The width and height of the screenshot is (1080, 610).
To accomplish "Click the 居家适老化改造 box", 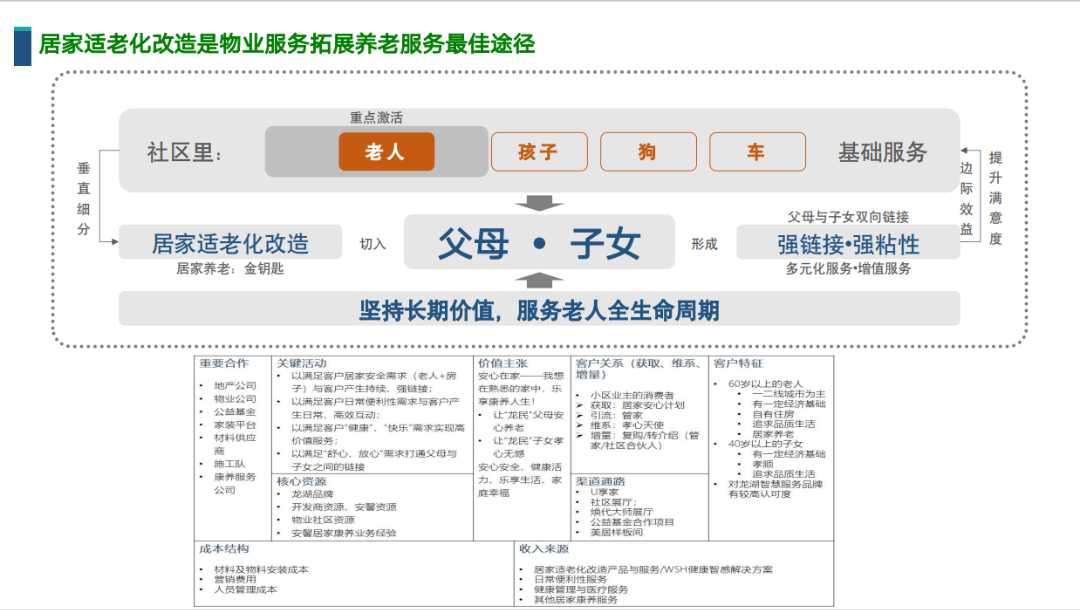I will [230, 243].
